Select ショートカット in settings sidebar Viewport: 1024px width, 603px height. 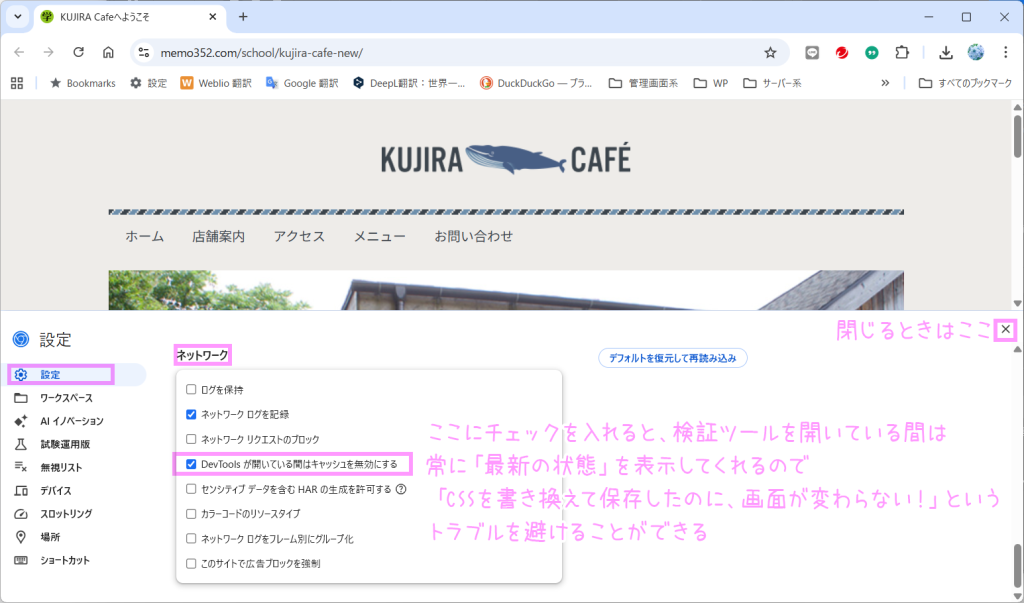tap(65, 560)
